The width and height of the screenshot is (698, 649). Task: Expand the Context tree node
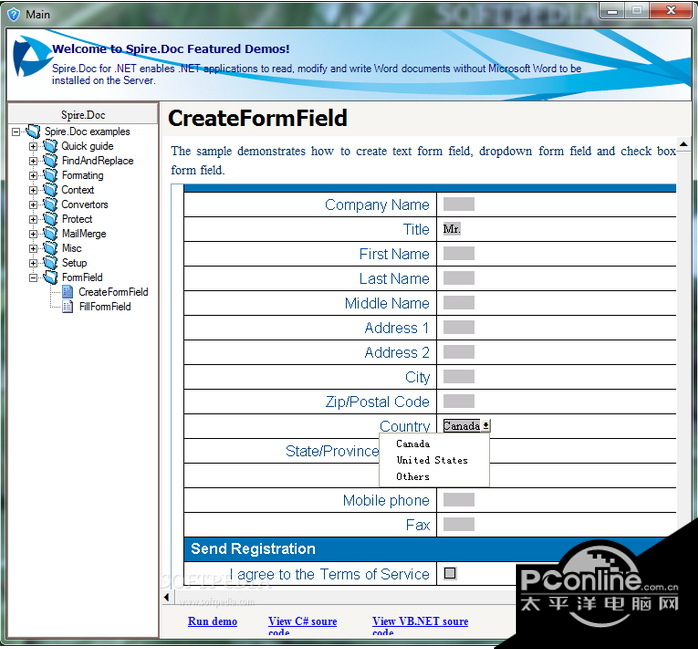tap(33, 191)
